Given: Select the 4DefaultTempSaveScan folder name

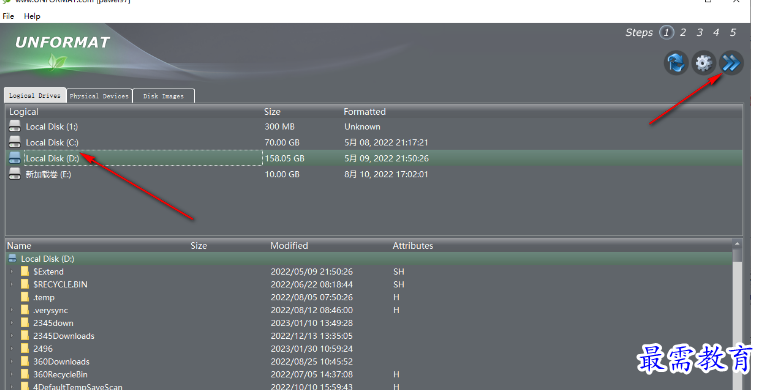Looking at the screenshot, I should [78, 387].
